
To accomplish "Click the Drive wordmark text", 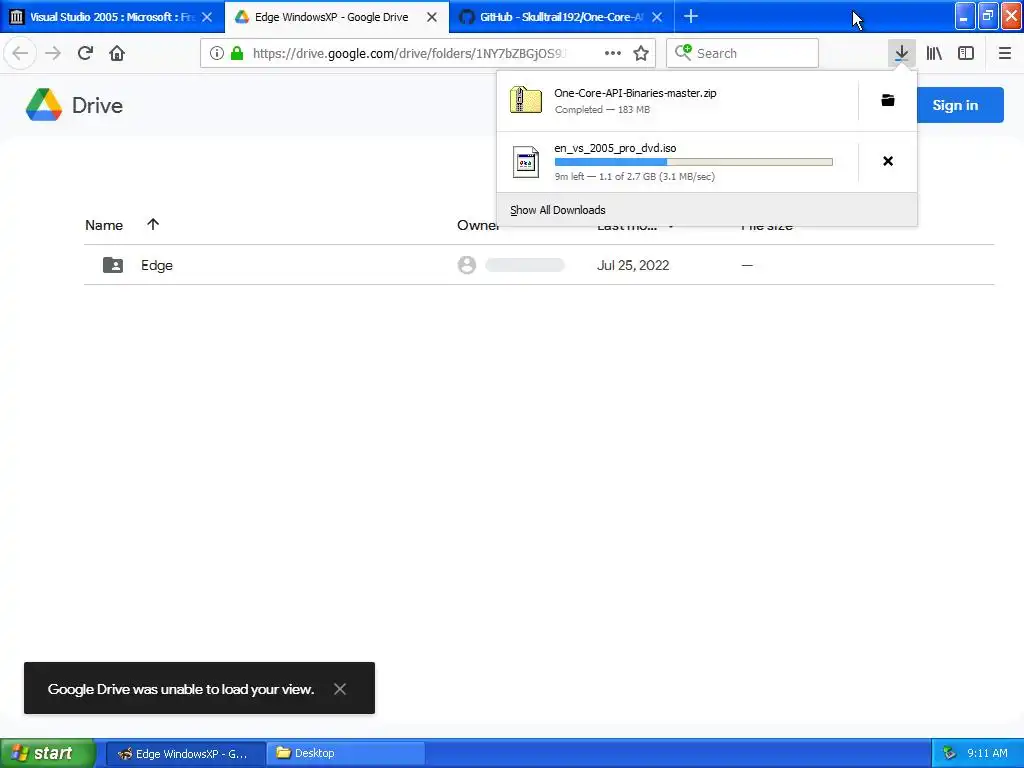I will click(x=97, y=105).
